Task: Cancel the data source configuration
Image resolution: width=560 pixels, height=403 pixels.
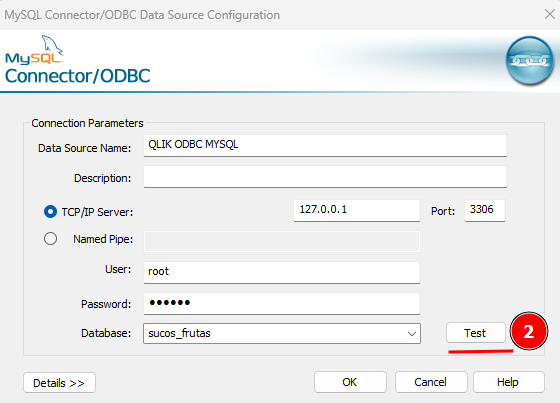Action: pyautogui.click(x=431, y=382)
